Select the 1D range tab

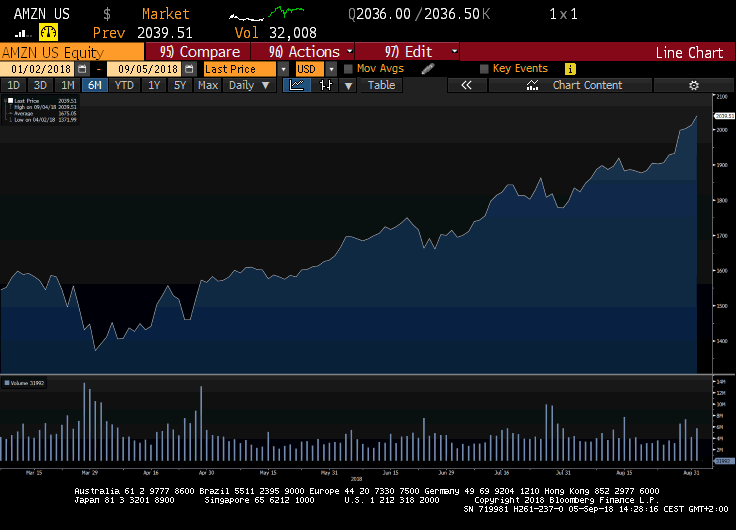pyautogui.click(x=13, y=85)
